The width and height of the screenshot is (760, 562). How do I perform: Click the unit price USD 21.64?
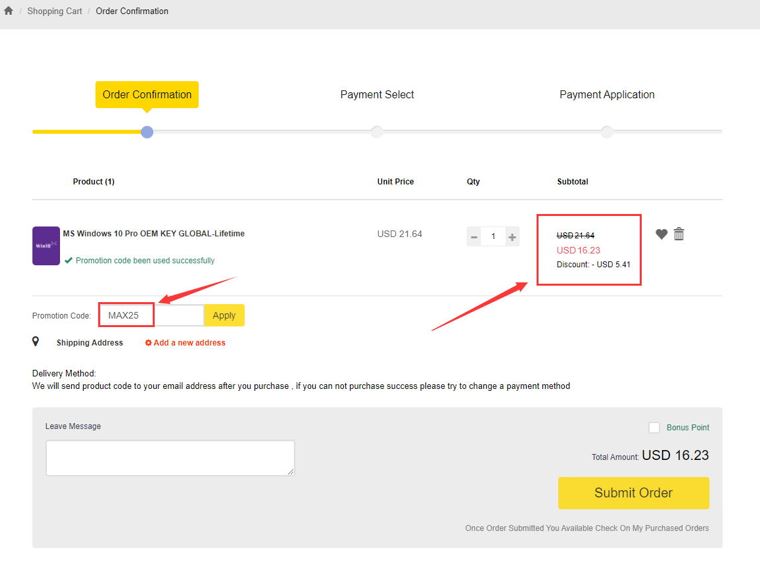pos(399,234)
